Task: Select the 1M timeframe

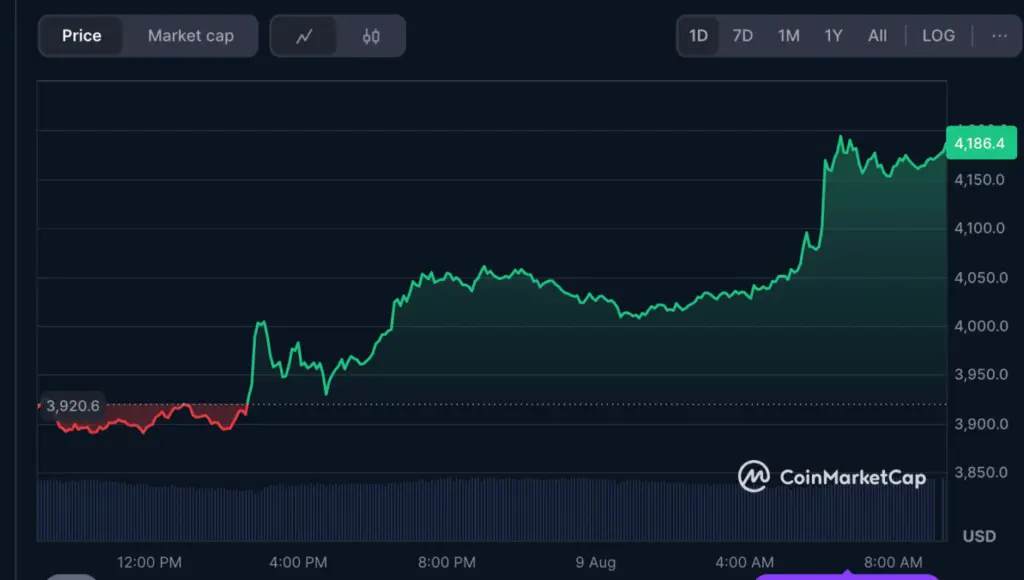Action: point(788,35)
